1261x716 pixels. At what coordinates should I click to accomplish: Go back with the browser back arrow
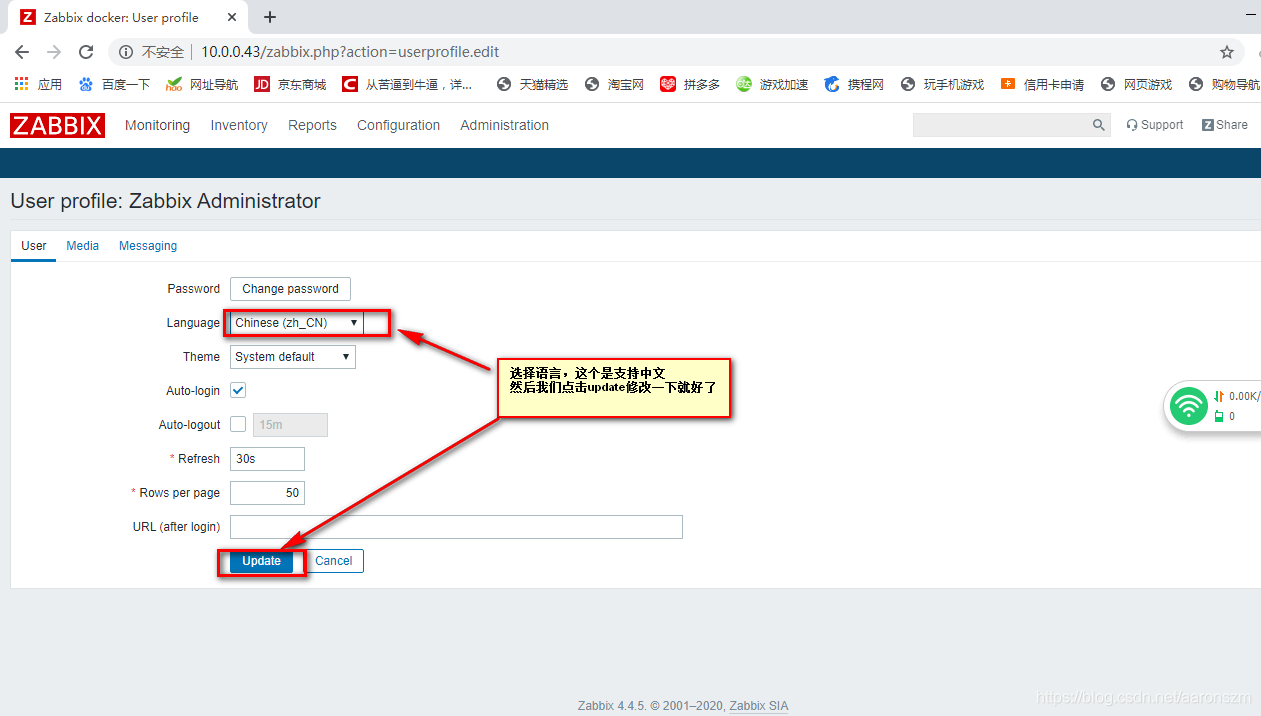click(x=22, y=52)
